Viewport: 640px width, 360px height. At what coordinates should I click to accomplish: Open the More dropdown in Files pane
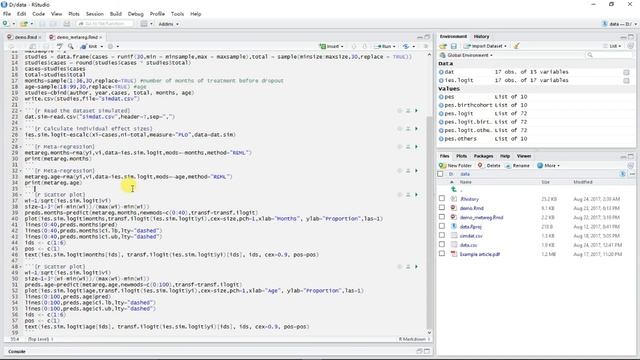coord(548,165)
